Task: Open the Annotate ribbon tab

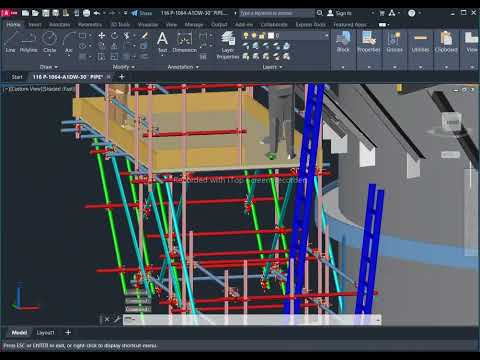Action: (x=59, y=25)
